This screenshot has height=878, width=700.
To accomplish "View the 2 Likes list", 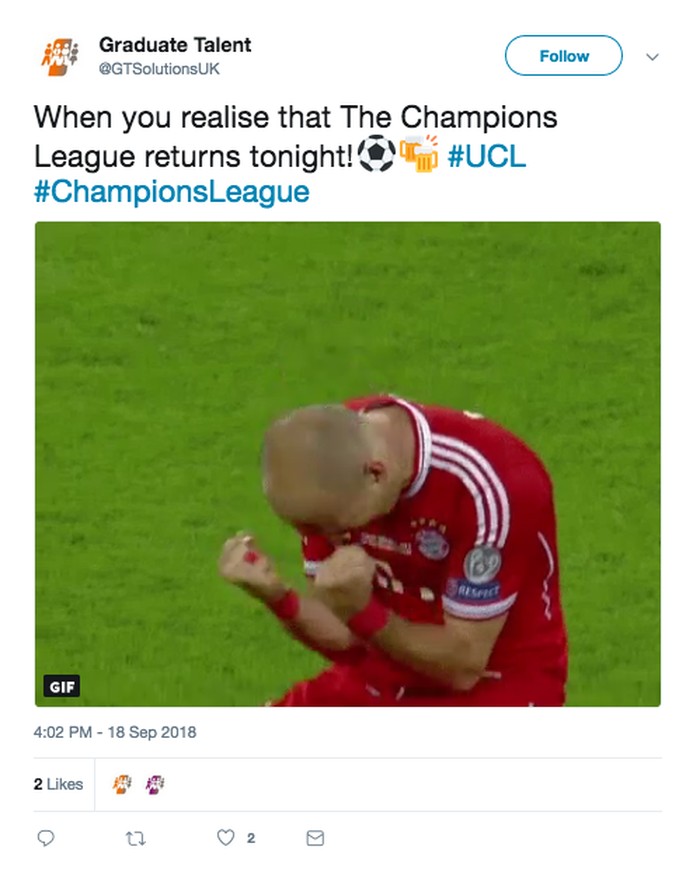I will pos(58,784).
